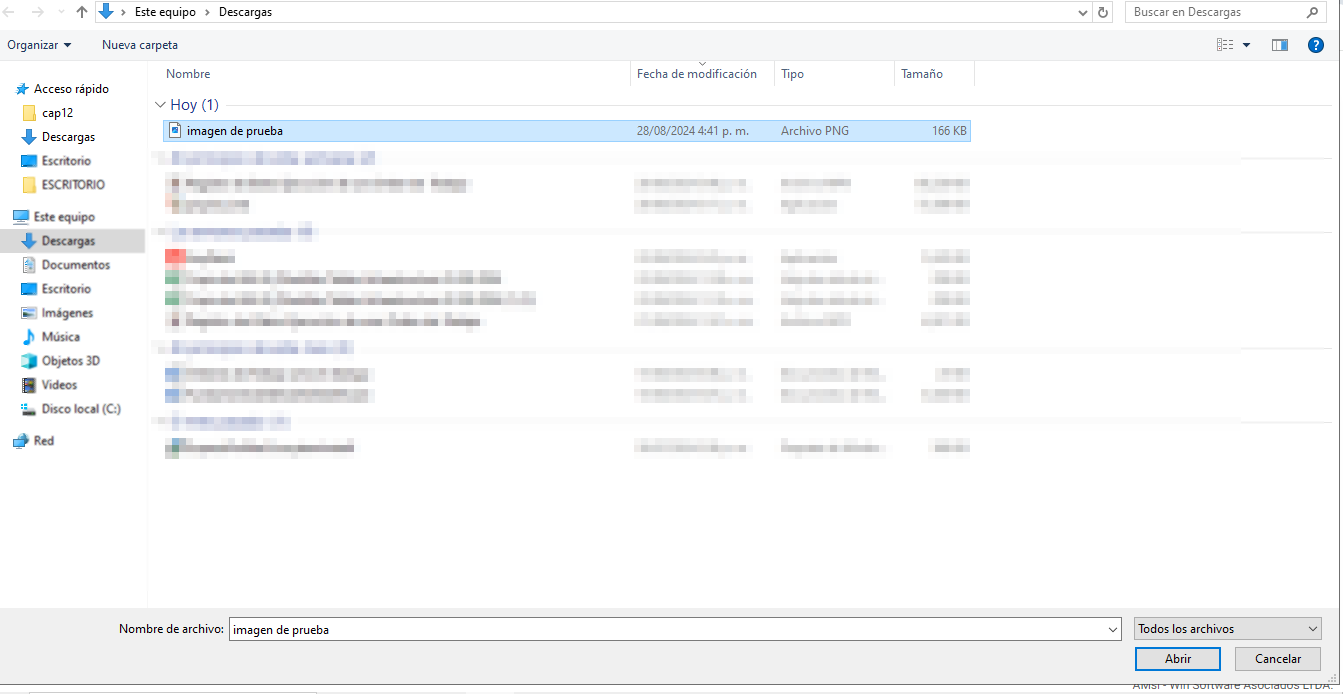
Task: Click the Objetos 3D cube icon
Action: tap(29, 361)
